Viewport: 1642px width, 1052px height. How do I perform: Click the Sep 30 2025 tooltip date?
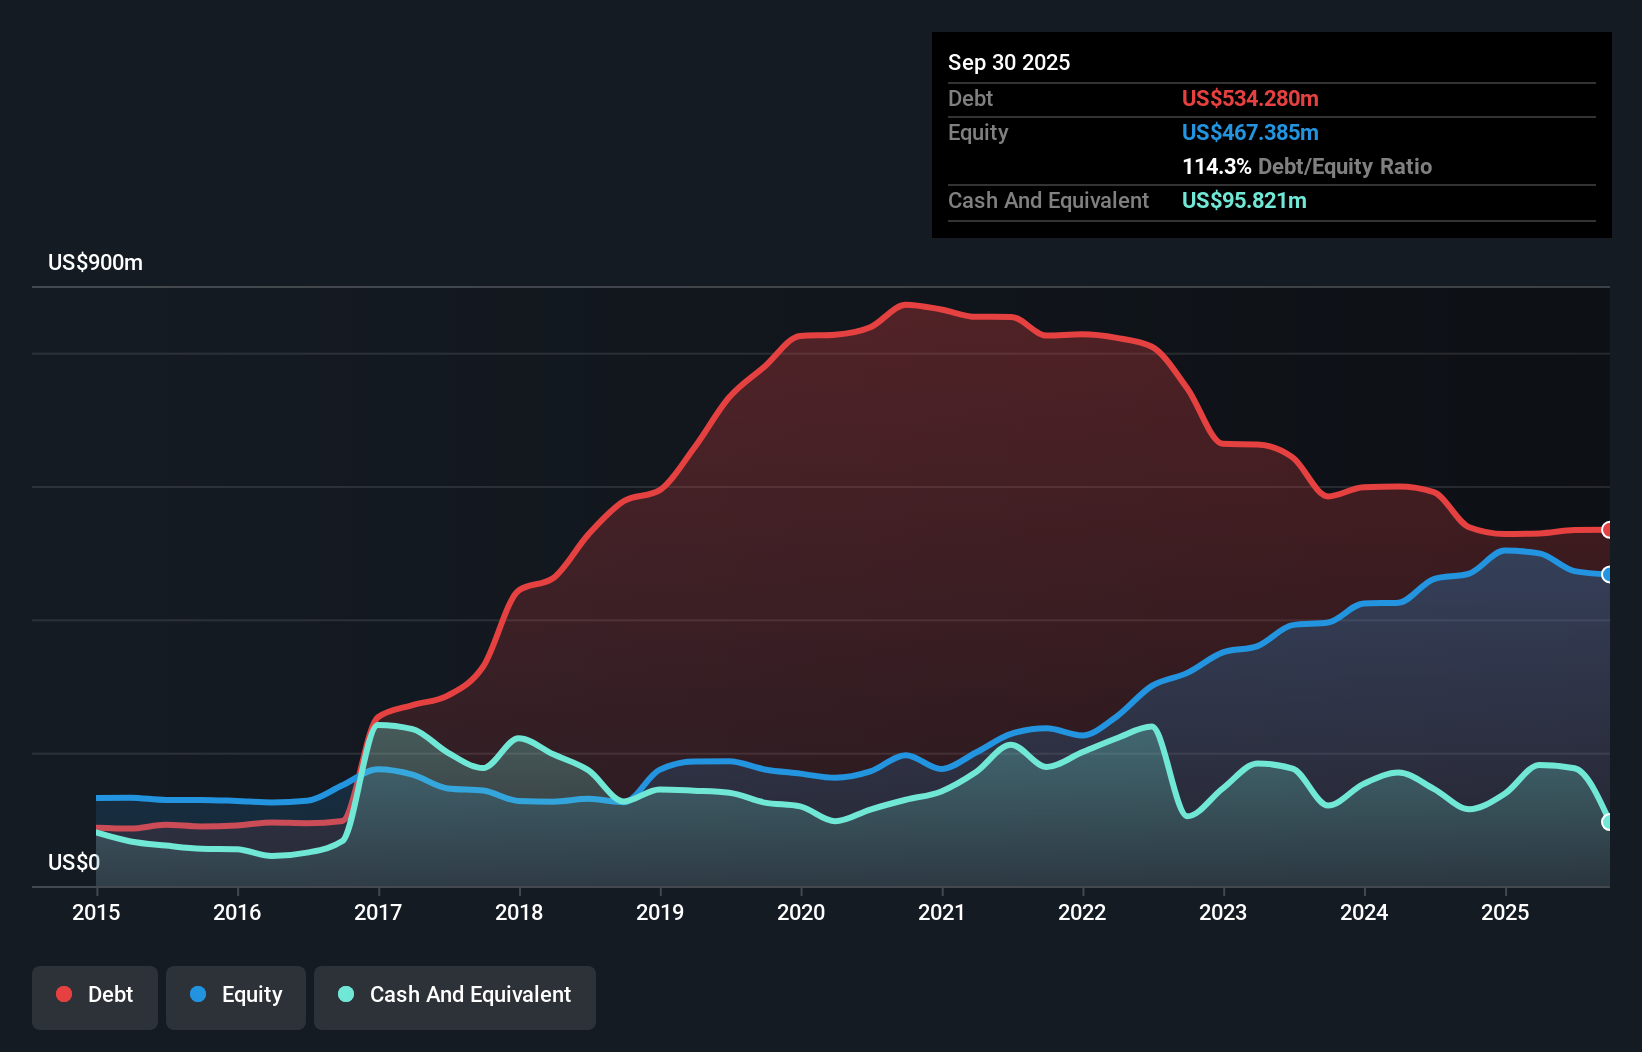point(1009,63)
